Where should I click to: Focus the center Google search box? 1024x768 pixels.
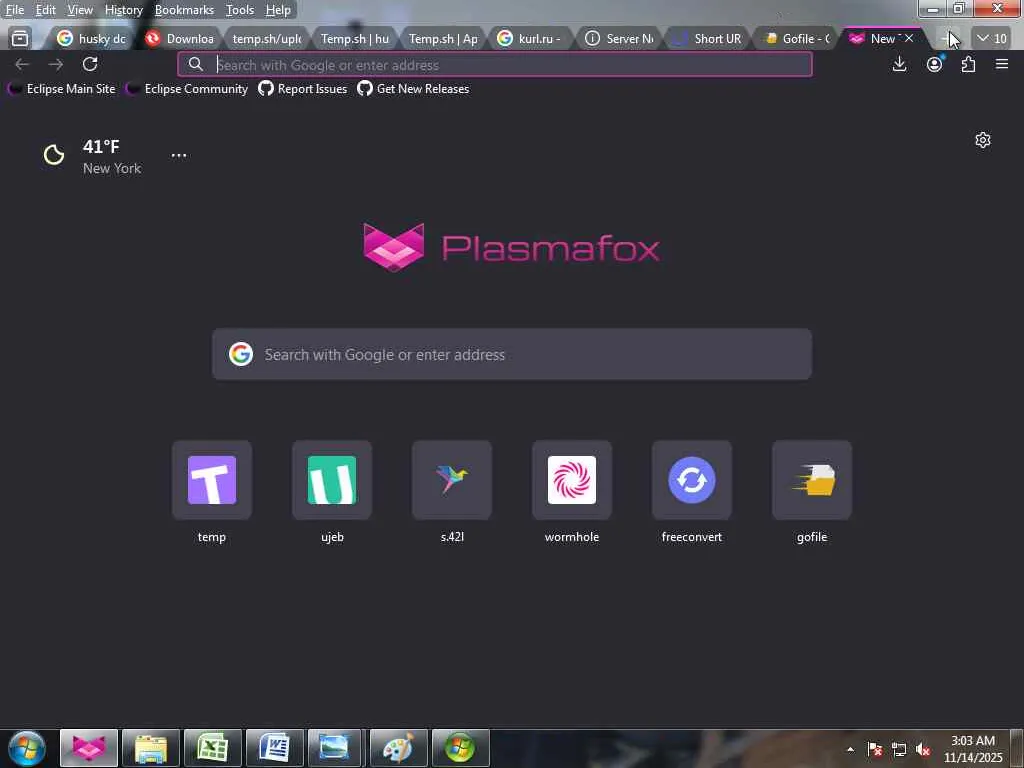tap(512, 355)
